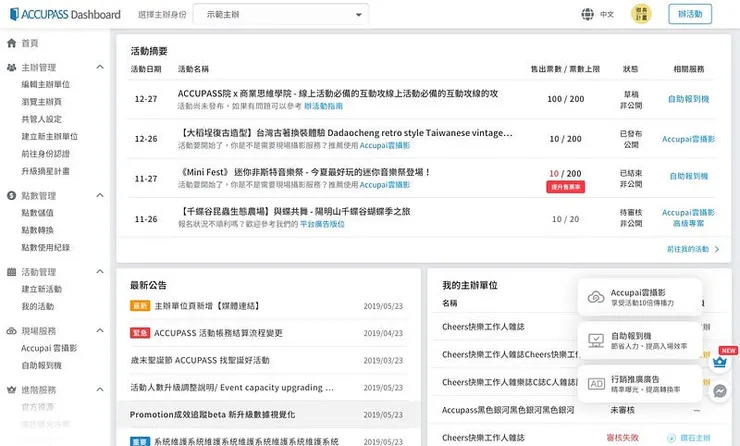Collapse the 進階服務 sidebar section

click(x=100, y=389)
